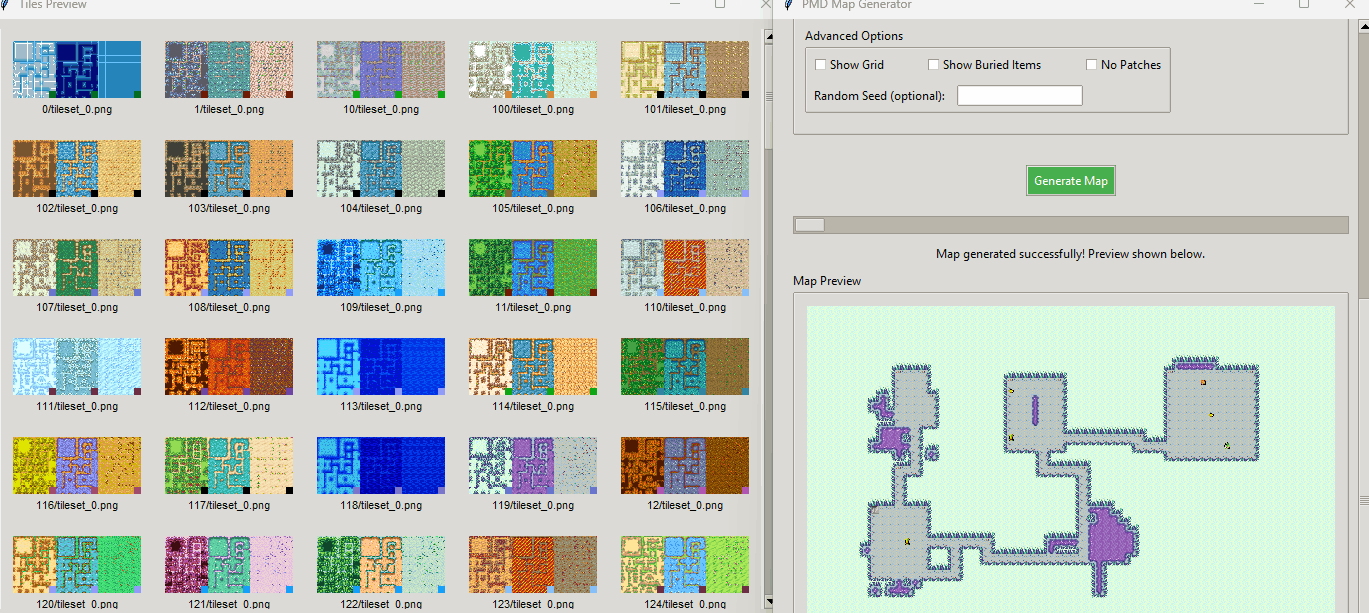Select the 1/tileset_0.png thumbnail
Image resolution: width=1369 pixels, height=613 pixels.
229,69
